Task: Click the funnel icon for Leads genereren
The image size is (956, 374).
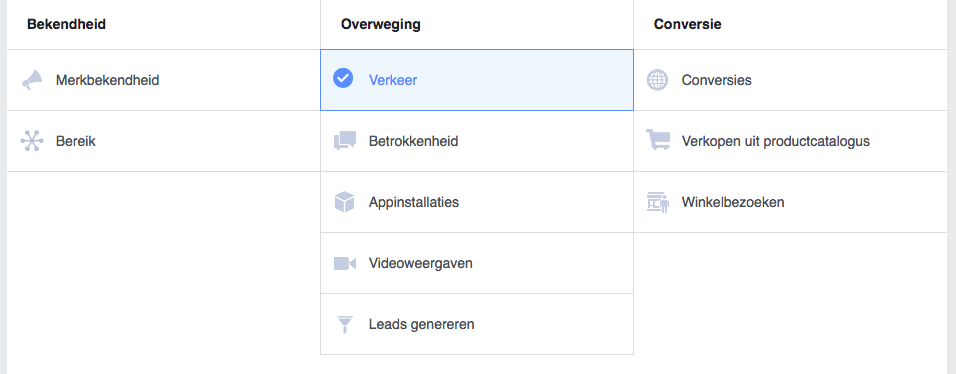Action: tap(344, 325)
